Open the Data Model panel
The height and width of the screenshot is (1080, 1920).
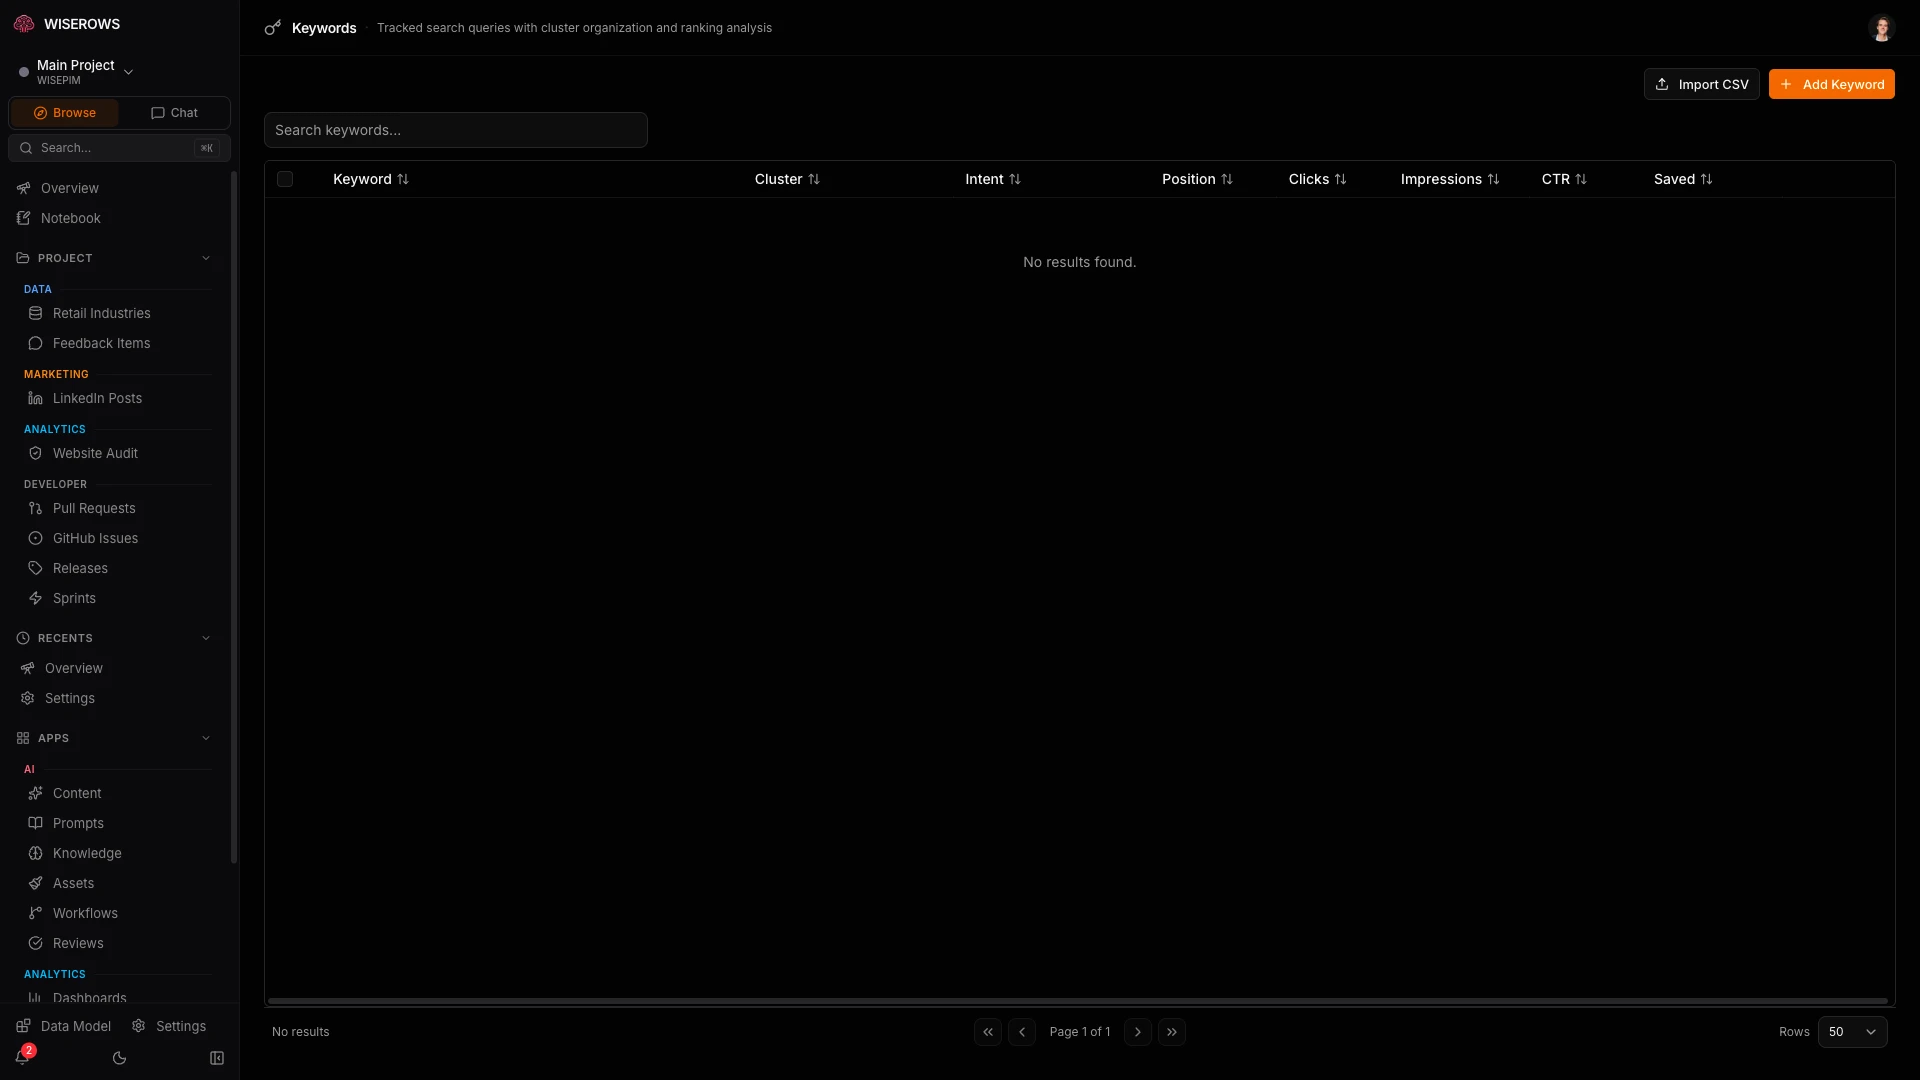(64, 1025)
